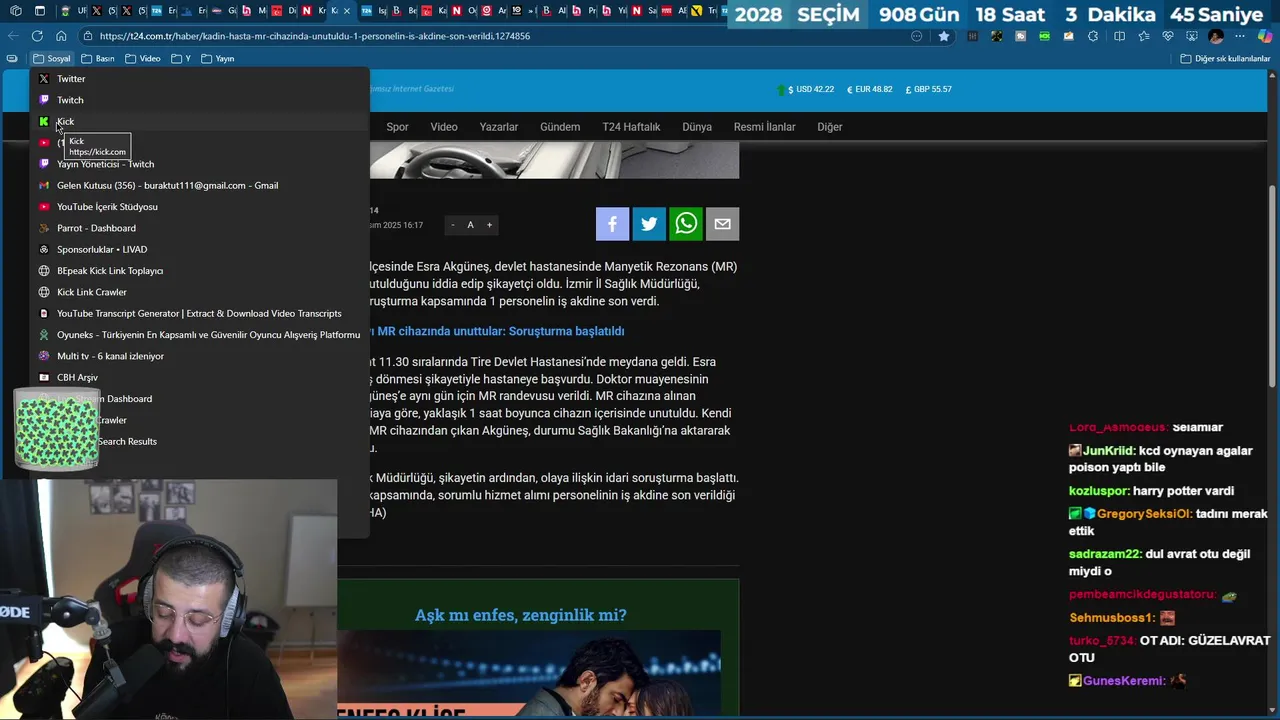
Task: Open the Aşk mı enfes, zenginlik mi? ad
Action: point(520,615)
